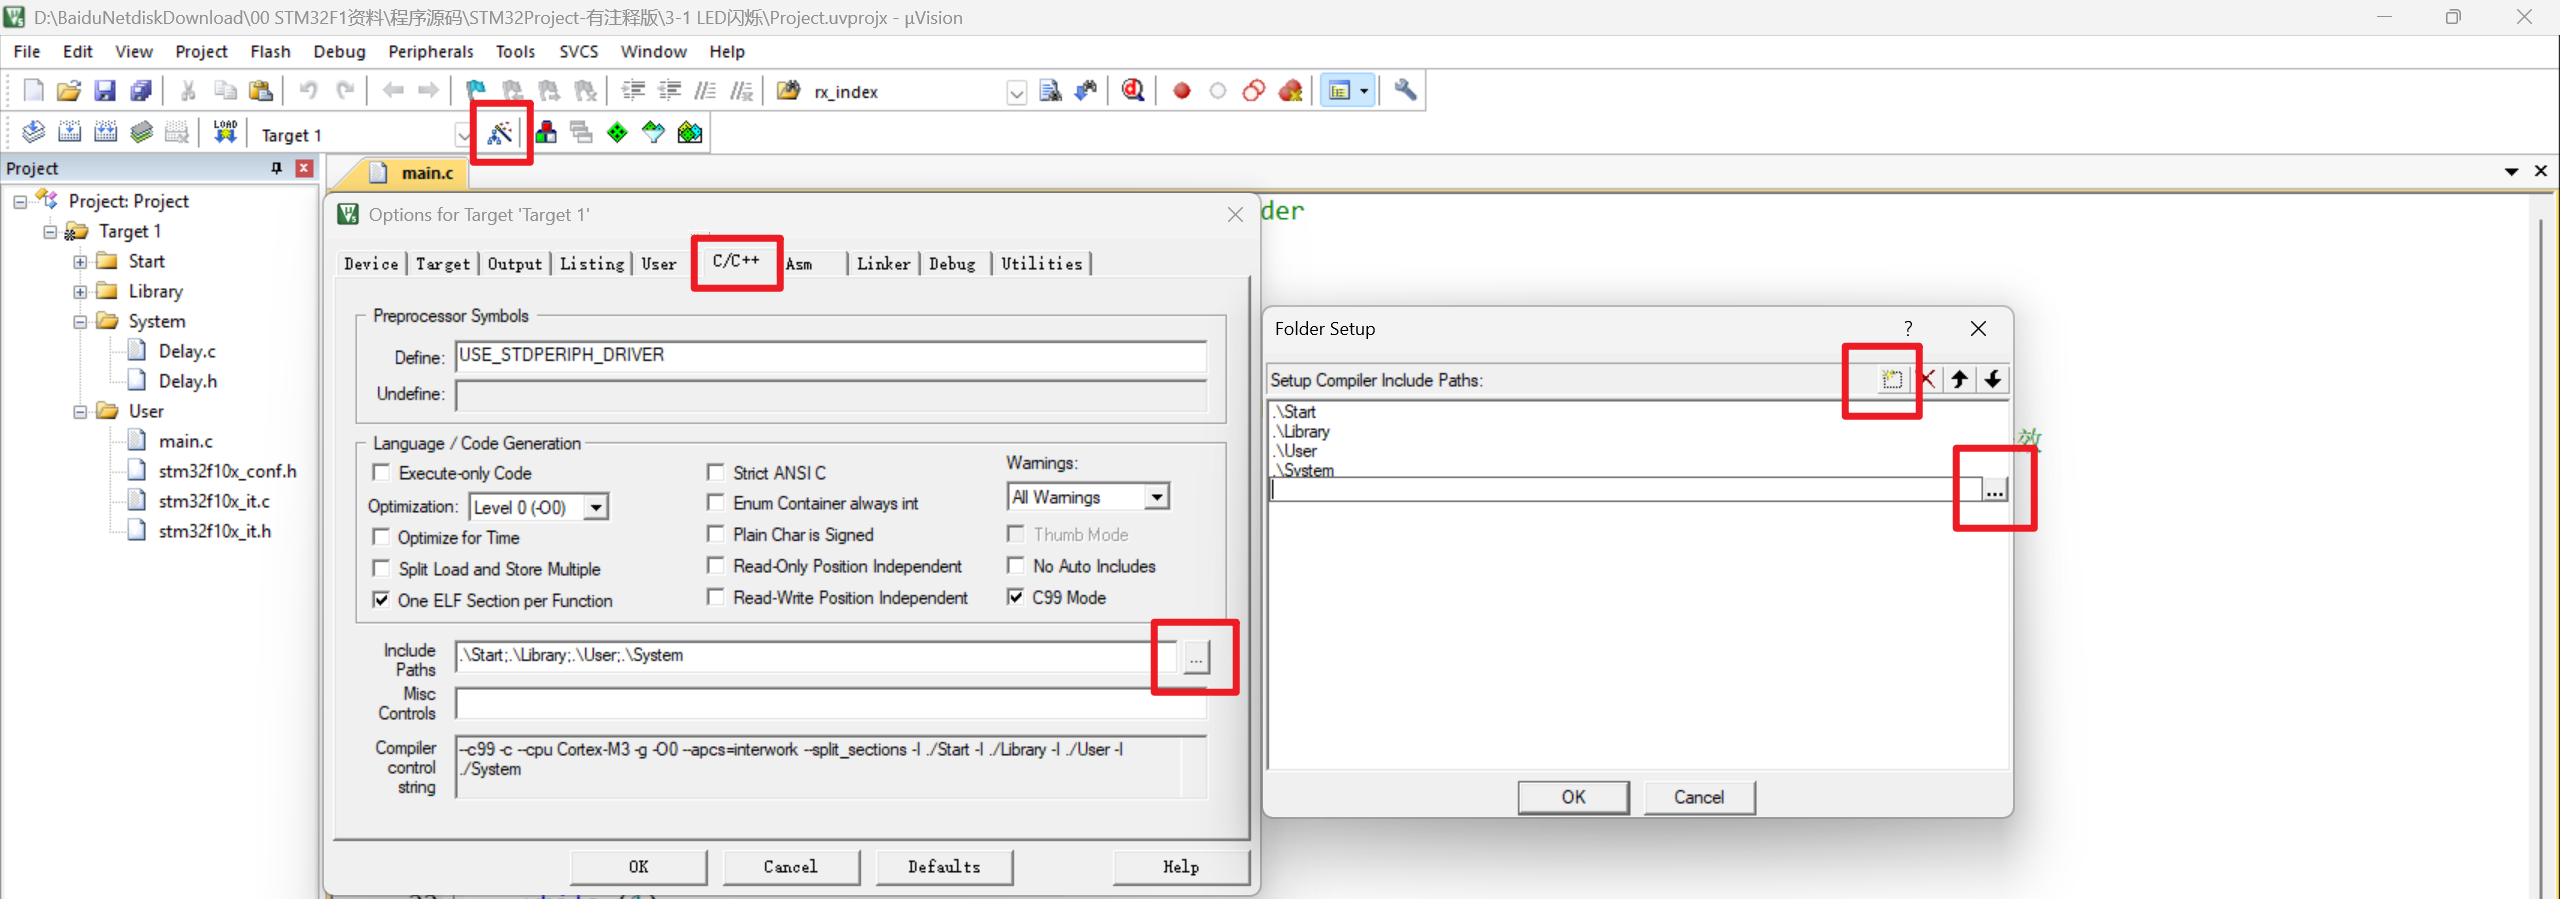The width and height of the screenshot is (2560, 899).
Task: Switch to the Output tab
Action: coord(515,263)
